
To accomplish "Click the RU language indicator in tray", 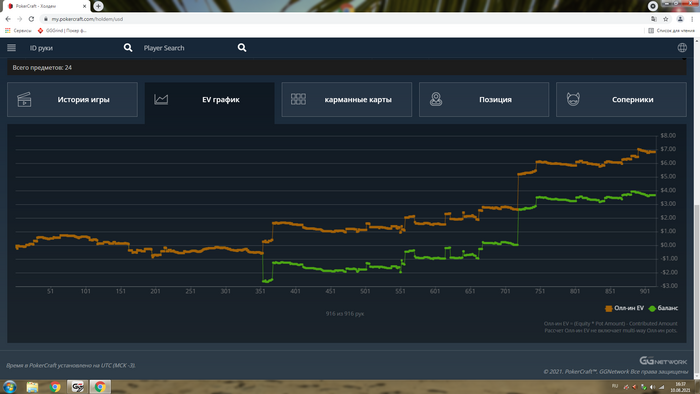I will (x=615, y=386).
